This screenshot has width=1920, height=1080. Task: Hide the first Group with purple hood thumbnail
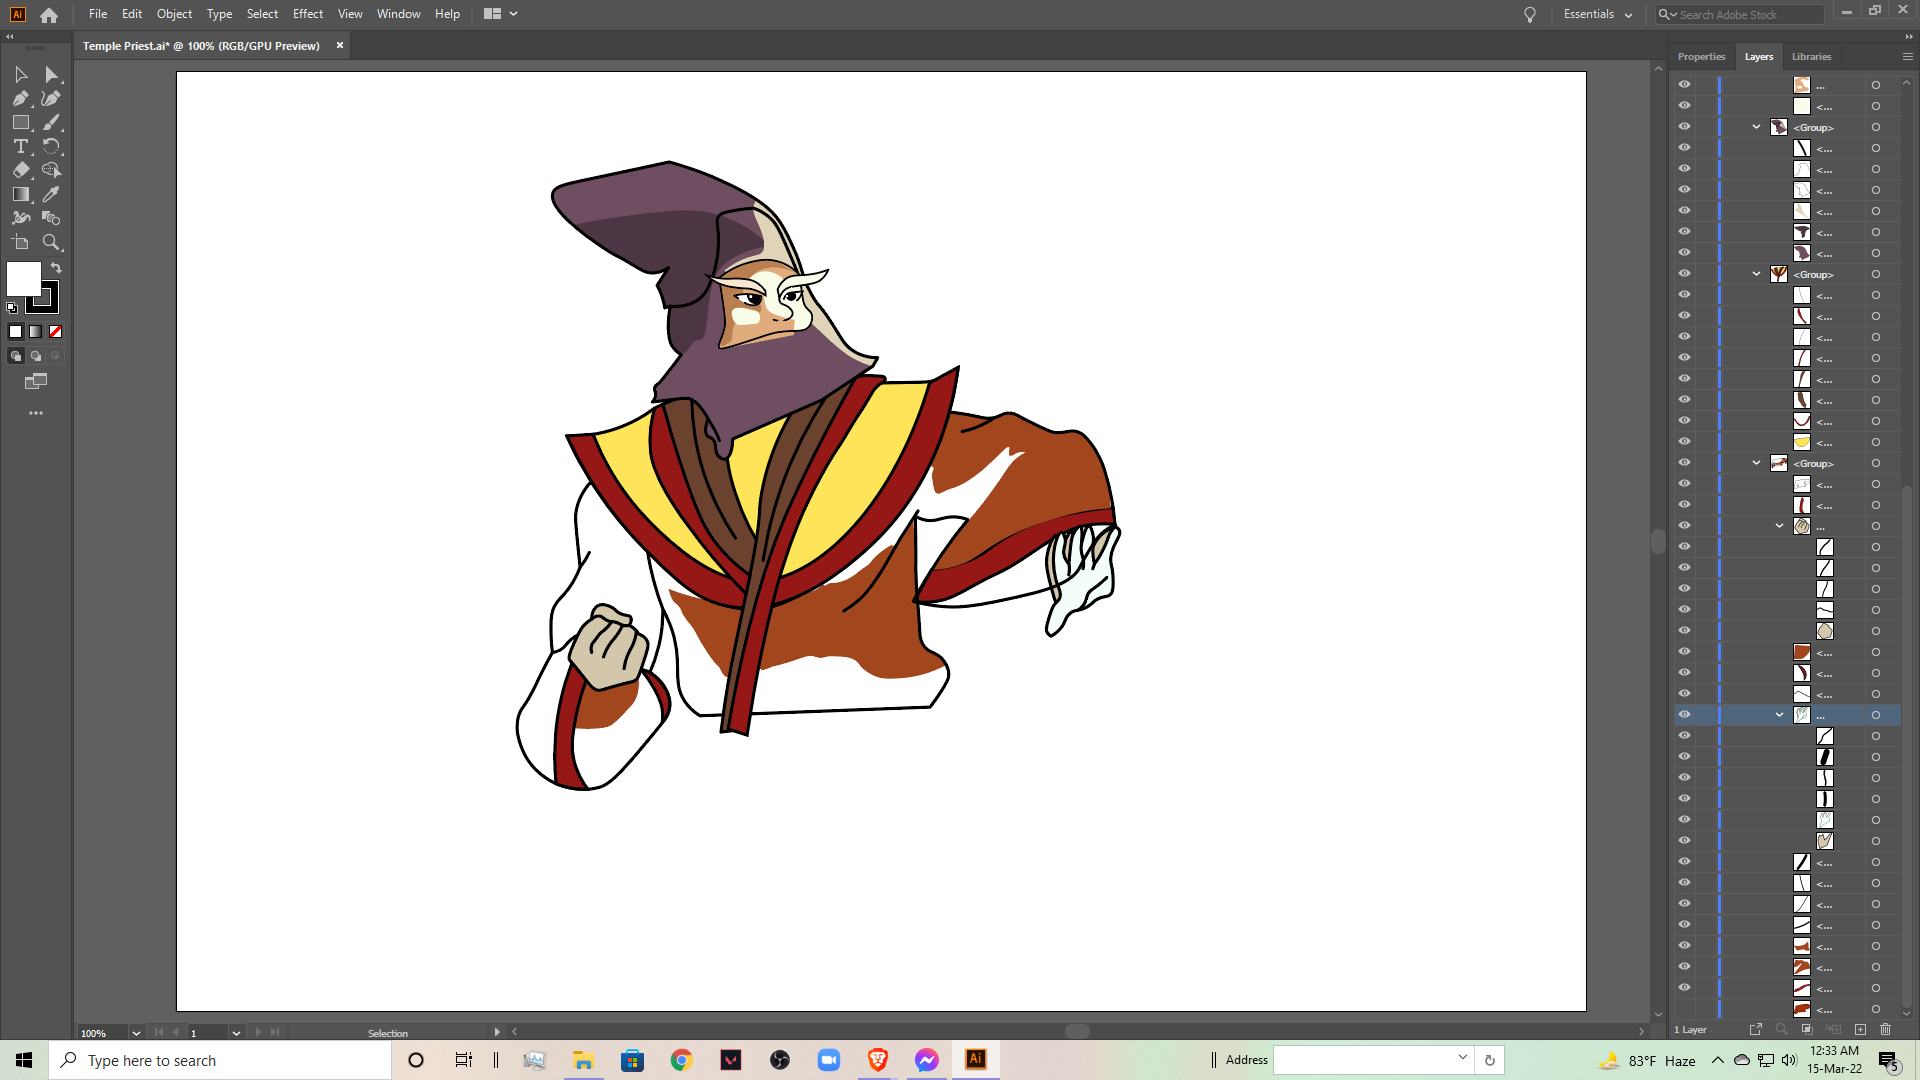(x=1684, y=126)
